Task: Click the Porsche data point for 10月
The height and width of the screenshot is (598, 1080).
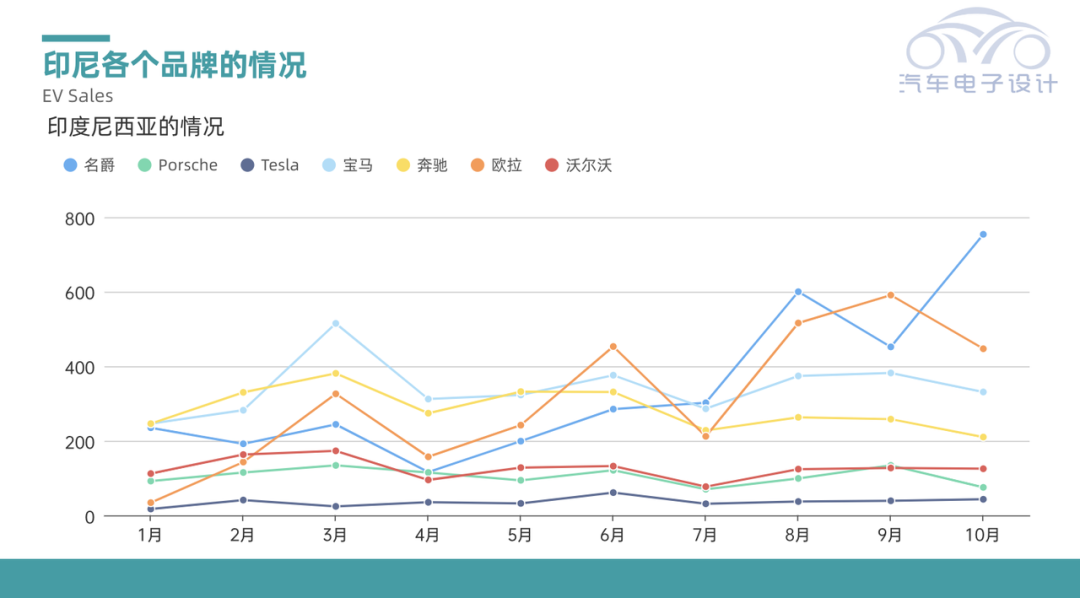Action: (983, 488)
